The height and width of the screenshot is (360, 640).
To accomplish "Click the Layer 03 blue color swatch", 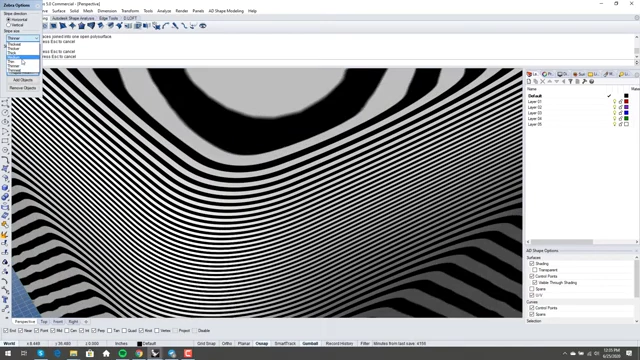I will [x=627, y=113].
